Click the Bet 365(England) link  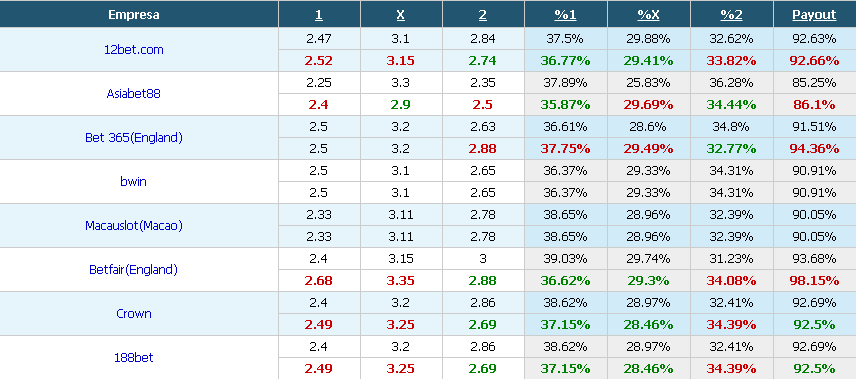click(134, 138)
